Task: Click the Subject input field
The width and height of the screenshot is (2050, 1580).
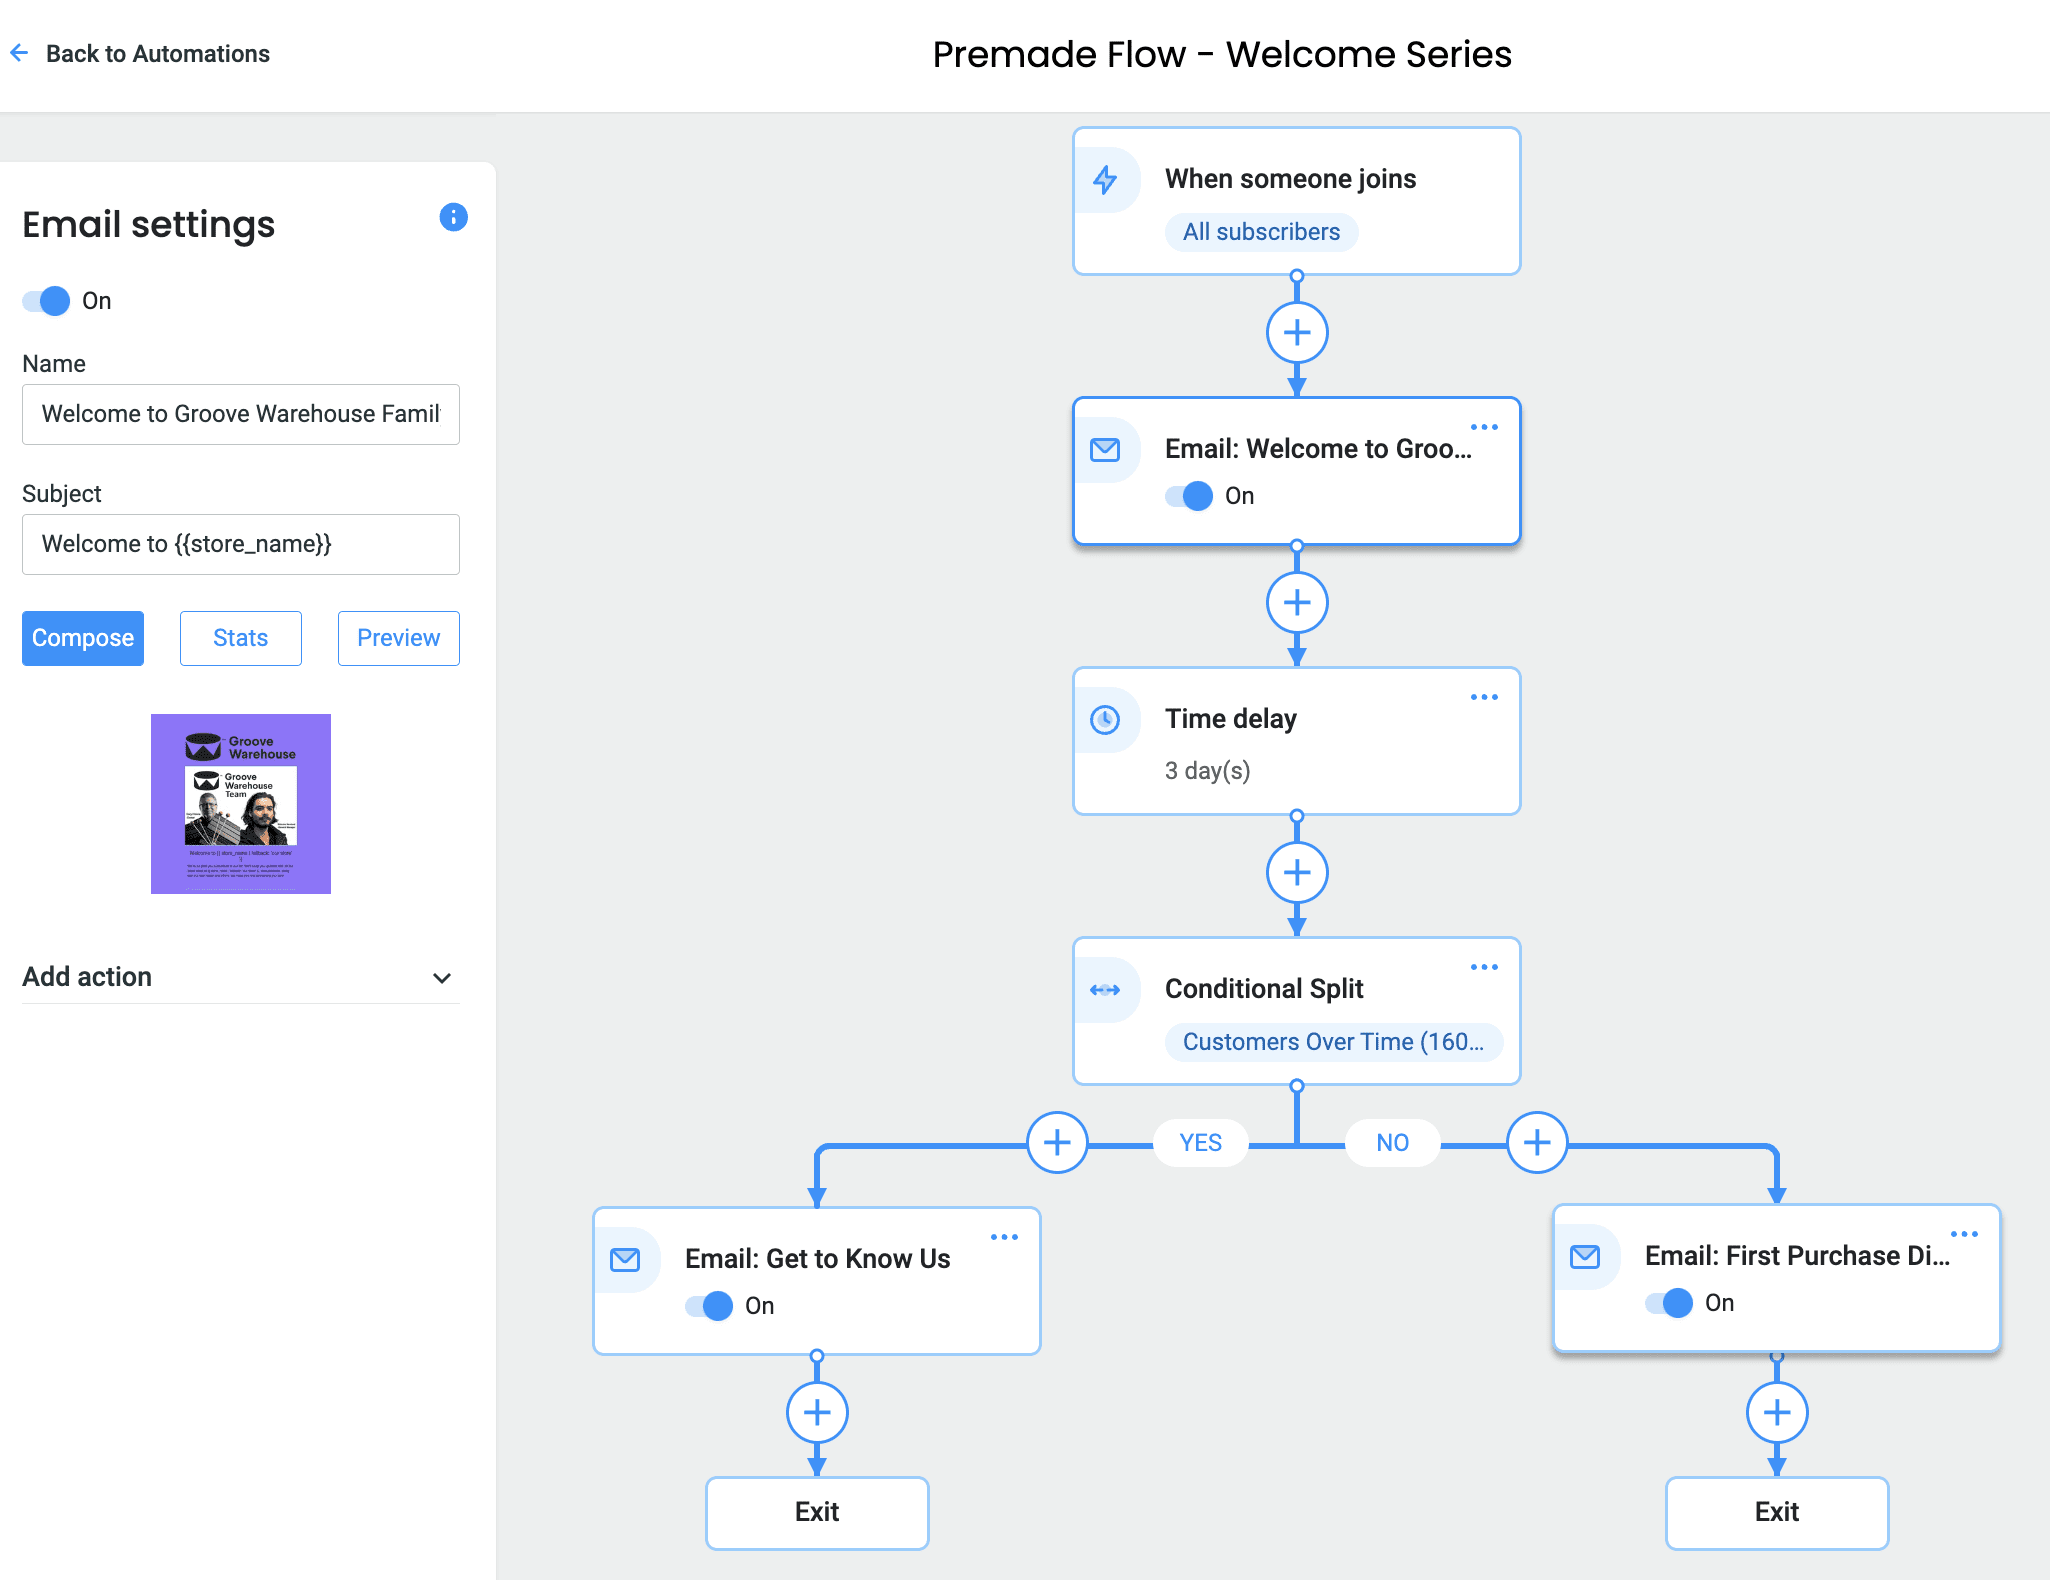Action: pos(240,544)
